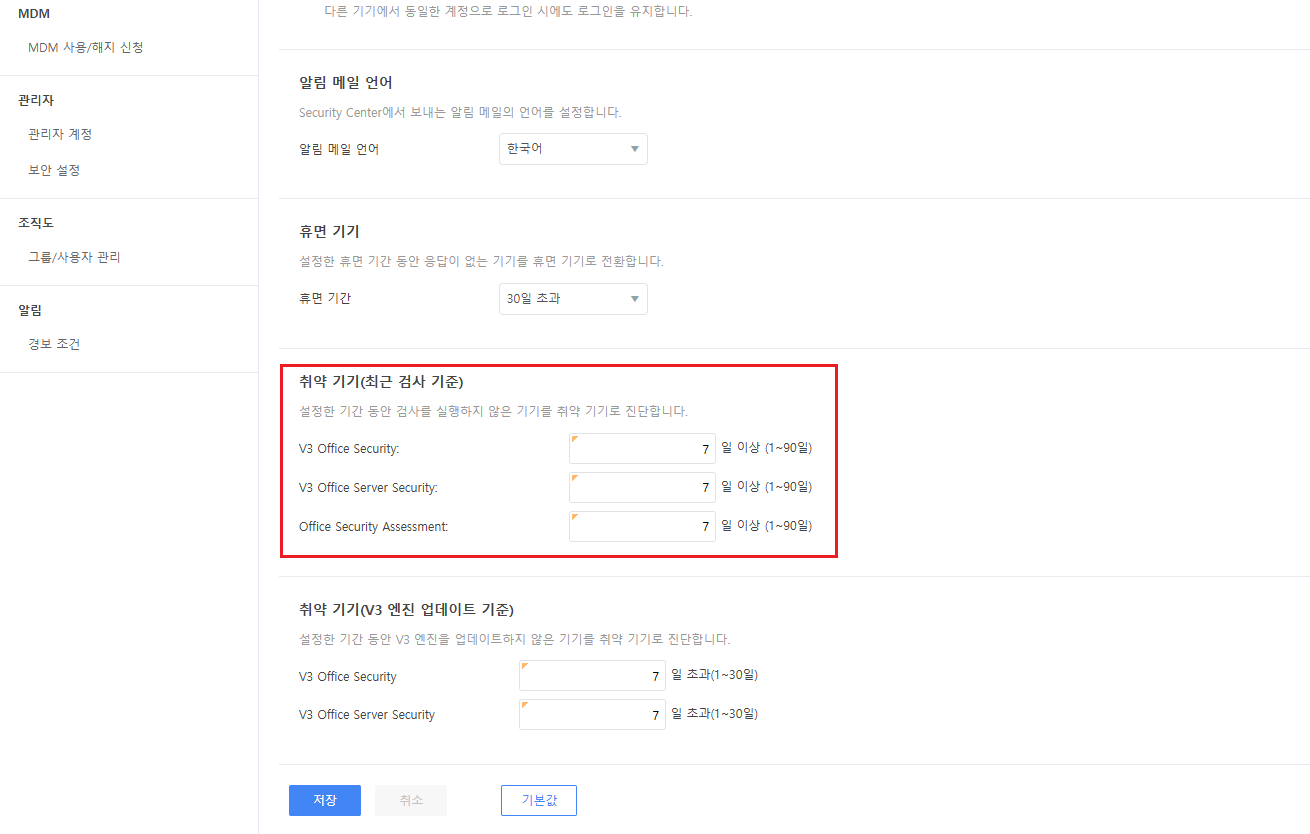Click the 취소 button
Viewport: 1310px width, 834px height.
(411, 801)
